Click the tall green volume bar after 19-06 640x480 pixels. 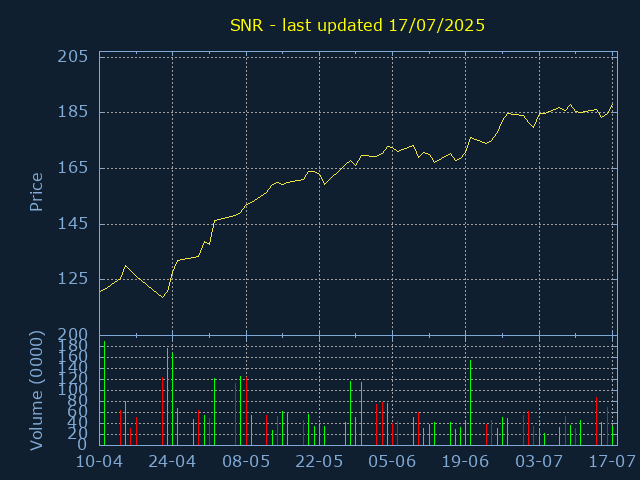[x=471, y=402]
